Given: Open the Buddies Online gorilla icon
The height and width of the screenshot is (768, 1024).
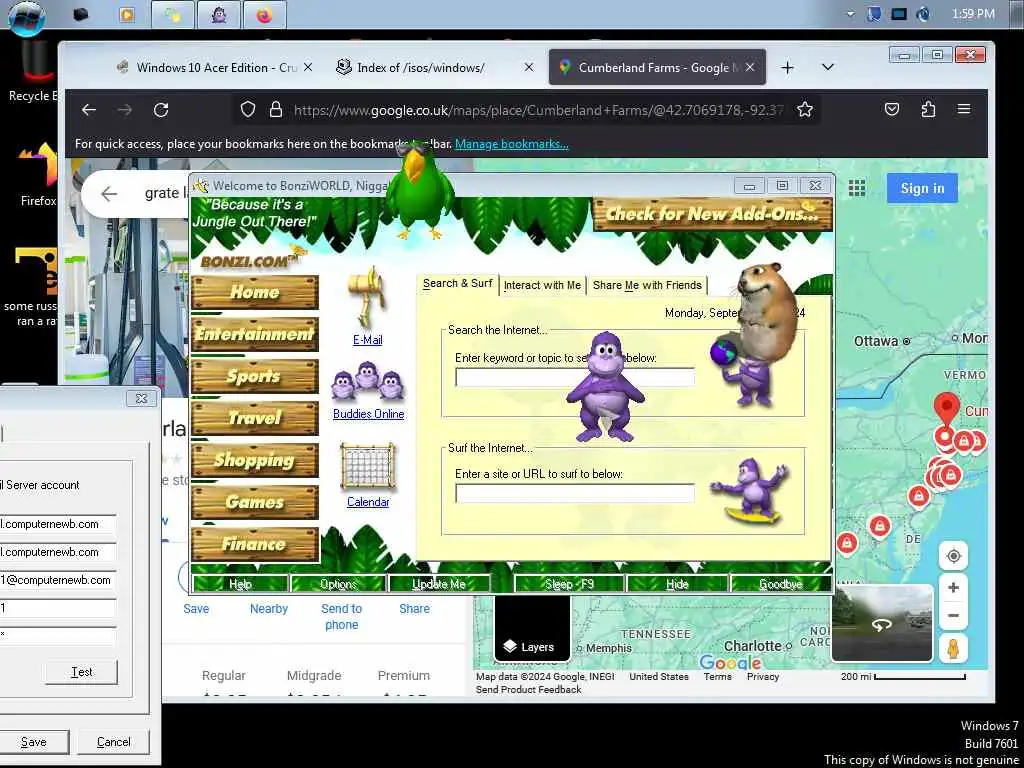Looking at the screenshot, I should pyautogui.click(x=368, y=381).
